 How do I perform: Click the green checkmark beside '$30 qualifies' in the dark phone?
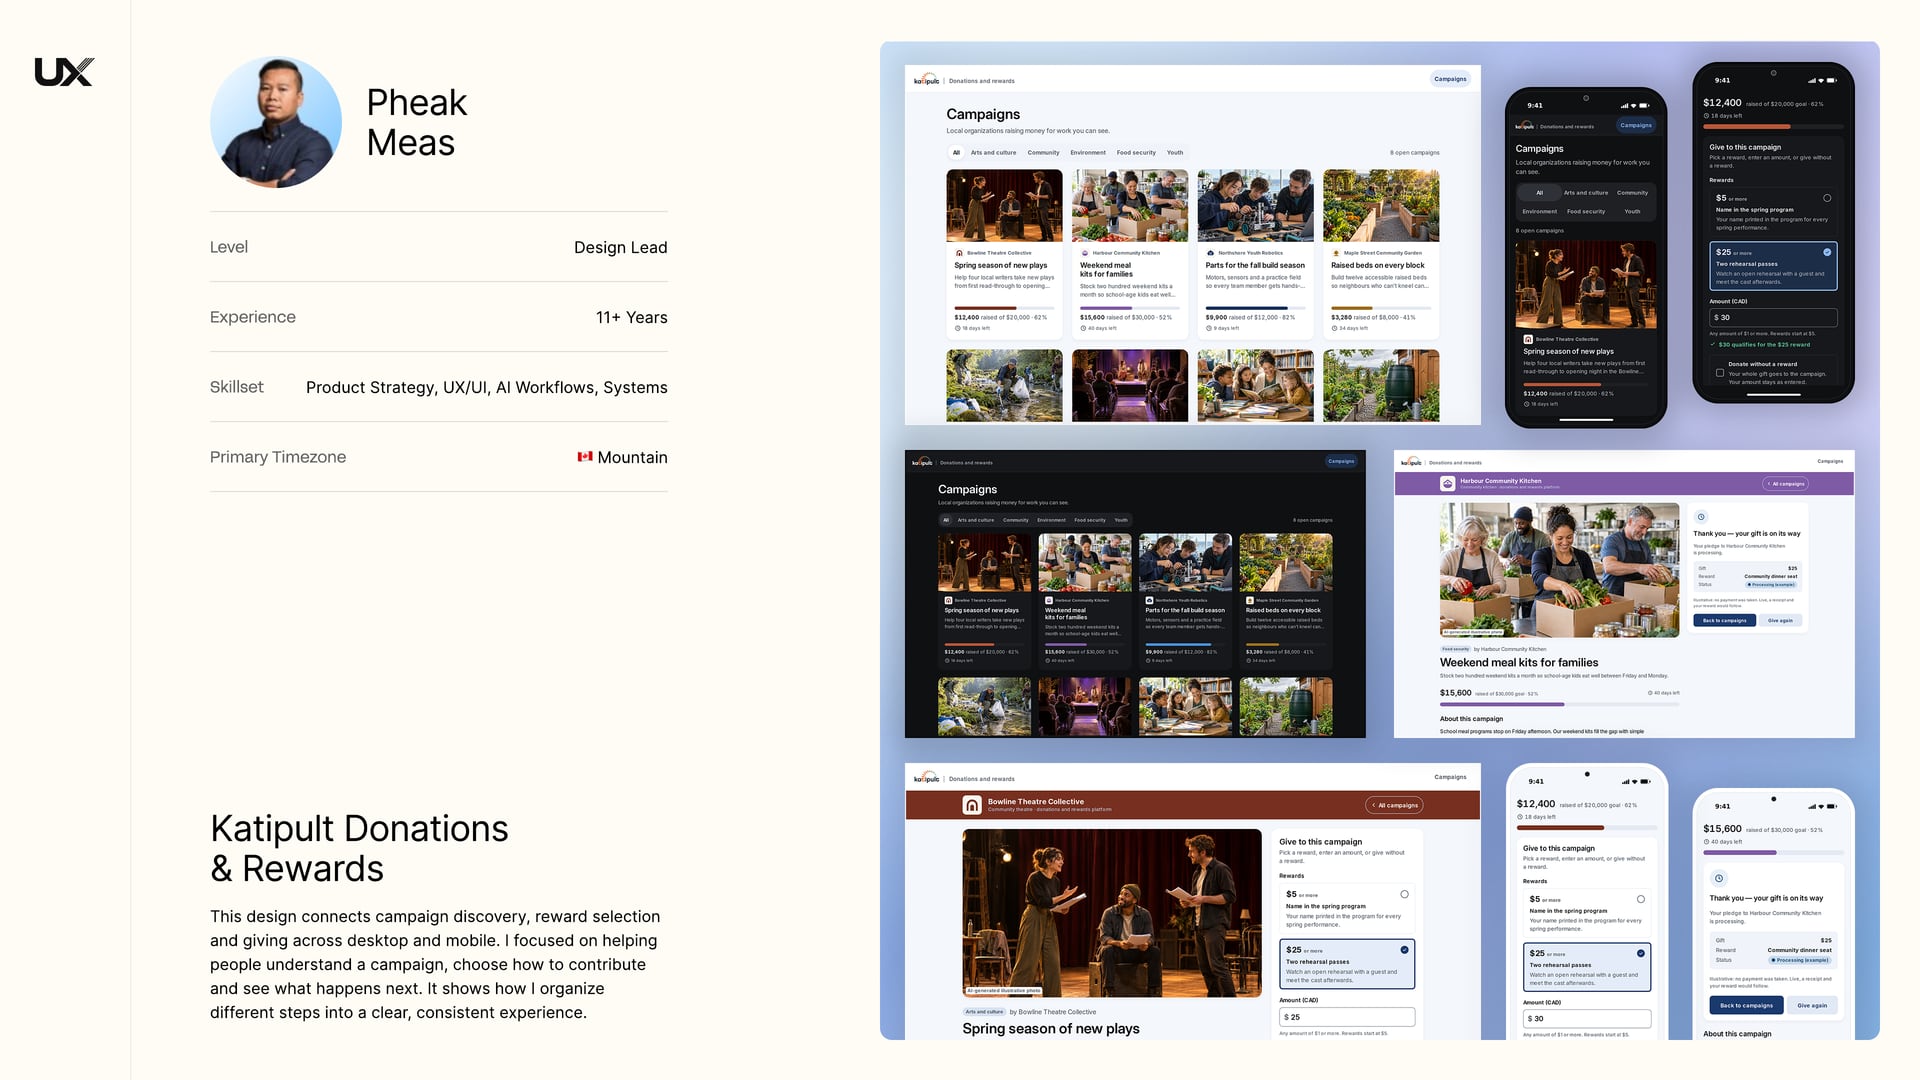pyautogui.click(x=1712, y=344)
